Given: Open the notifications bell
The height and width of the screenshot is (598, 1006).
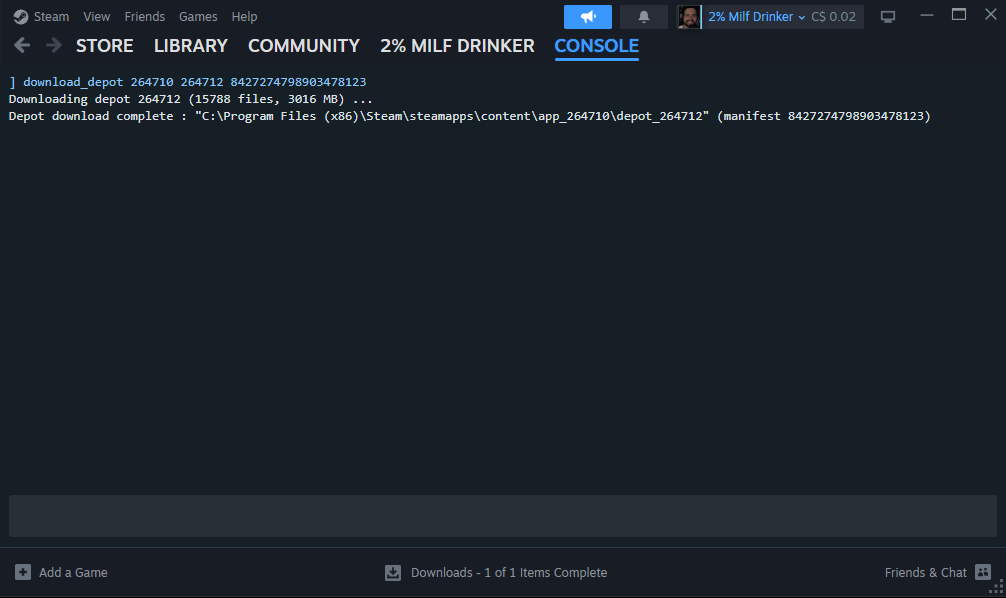Looking at the screenshot, I should point(644,17).
